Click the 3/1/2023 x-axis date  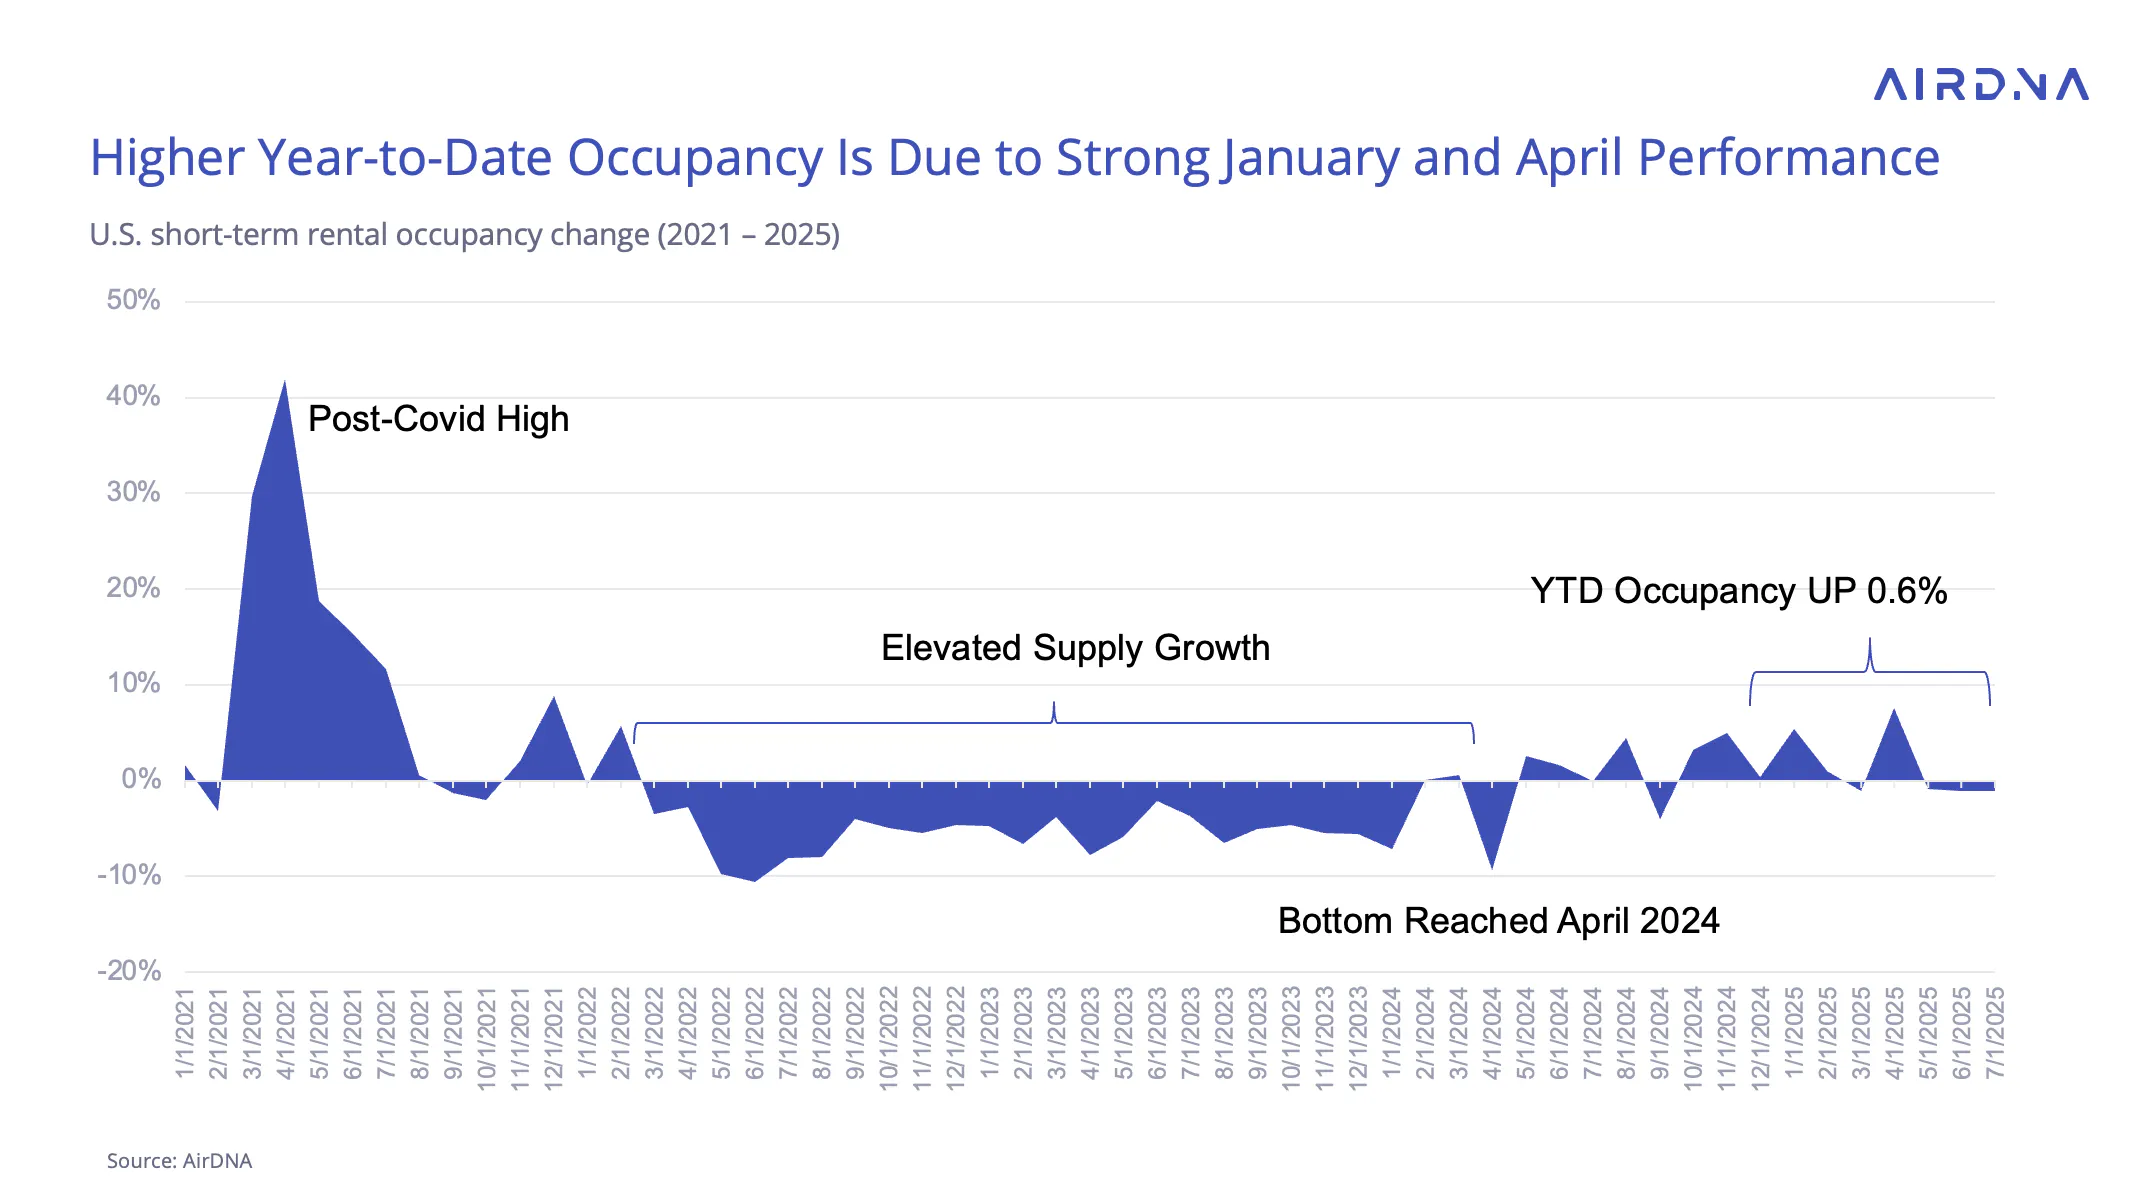pyautogui.click(x=1056, y=1033)
